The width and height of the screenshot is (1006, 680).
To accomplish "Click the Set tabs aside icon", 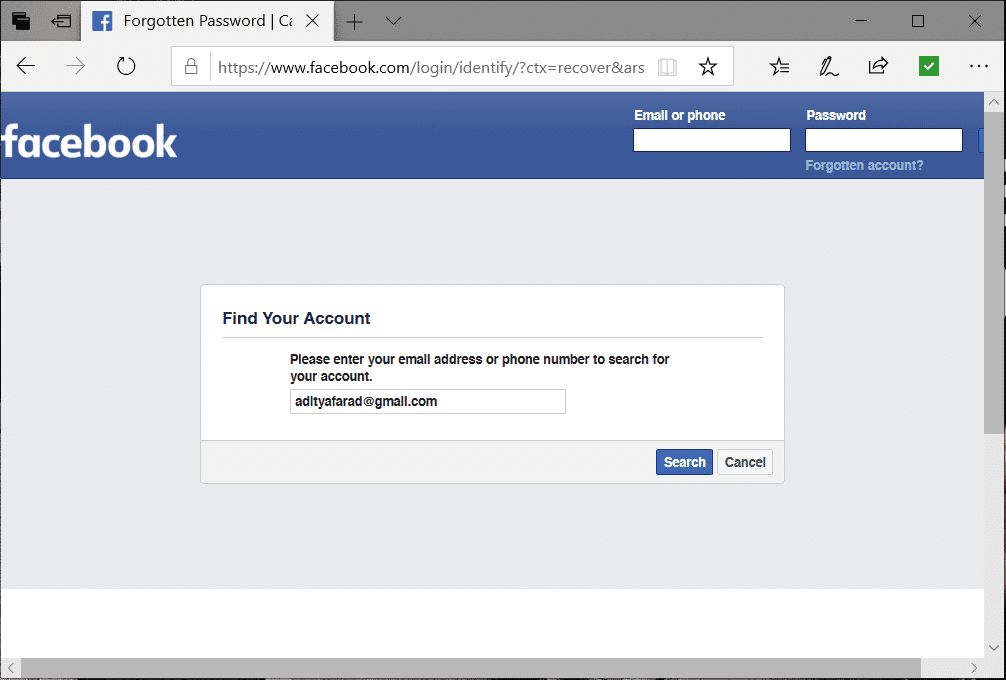I will (x=61, y=21).
